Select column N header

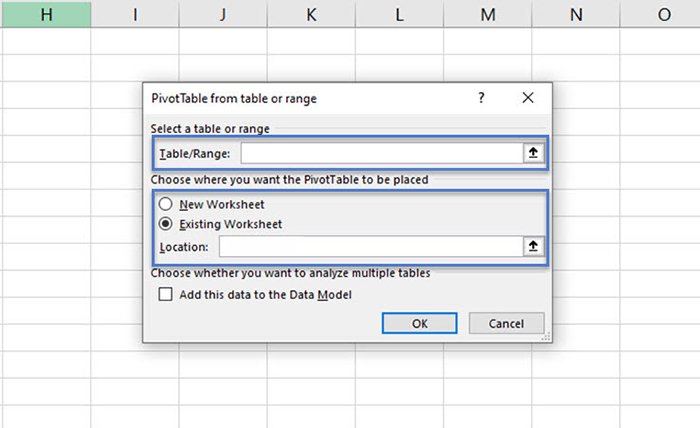[575, 14]
